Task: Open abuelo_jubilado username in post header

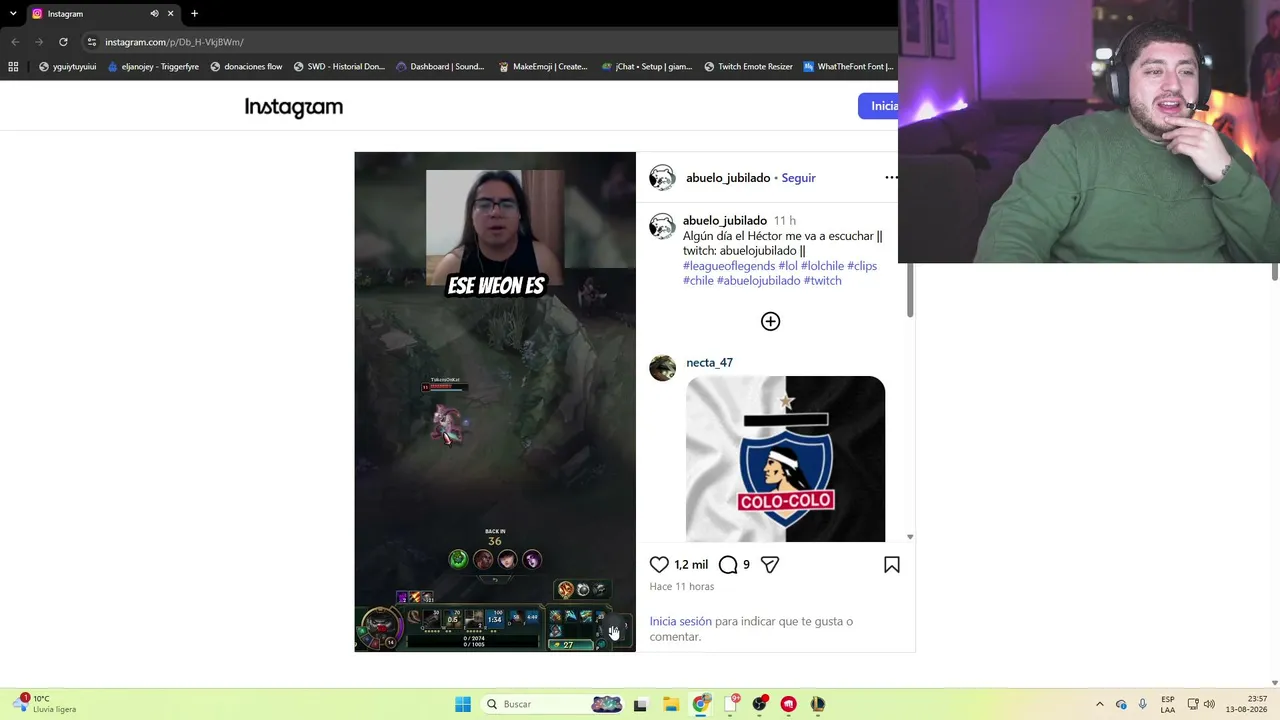Action: (728, 178)
